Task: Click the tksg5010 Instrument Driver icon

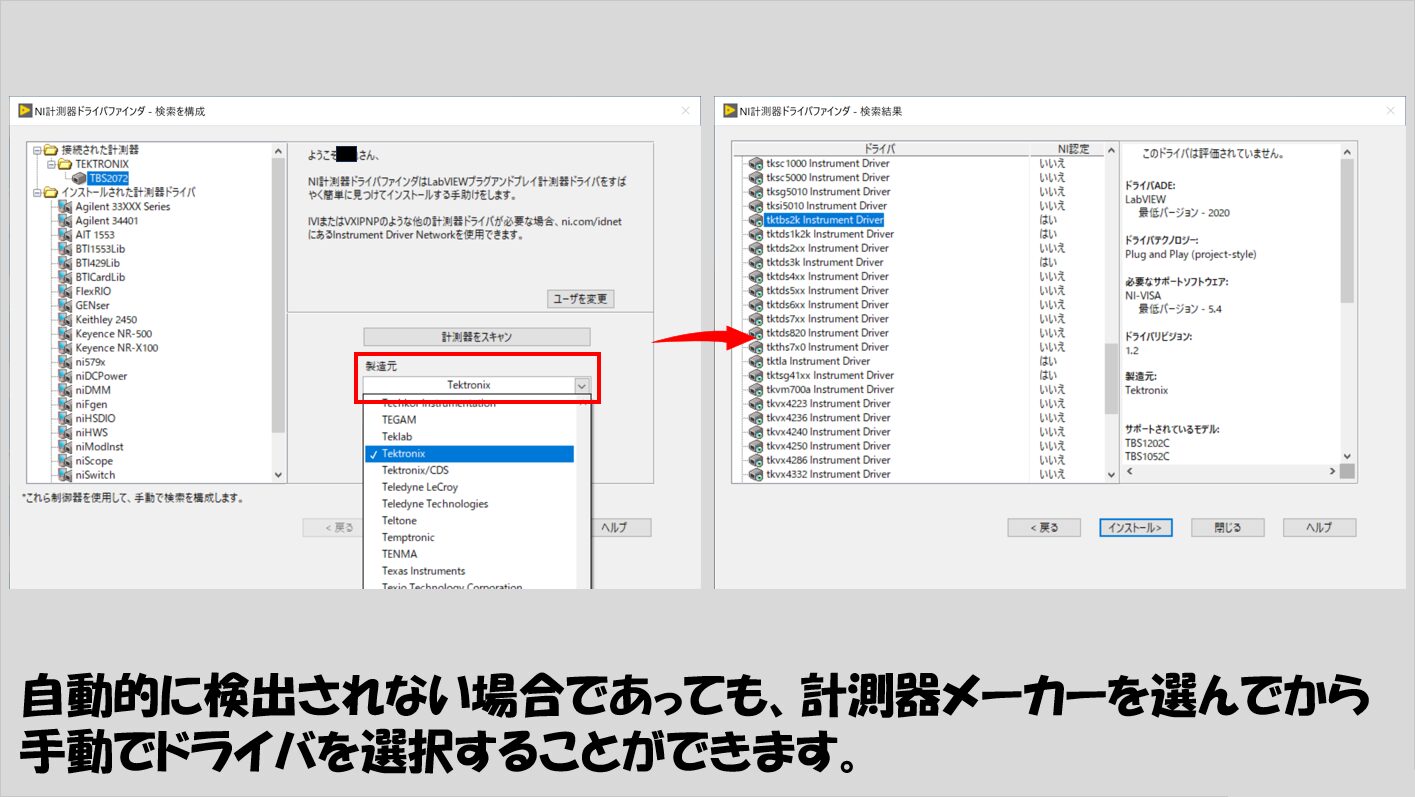Action: click(756, 191)
